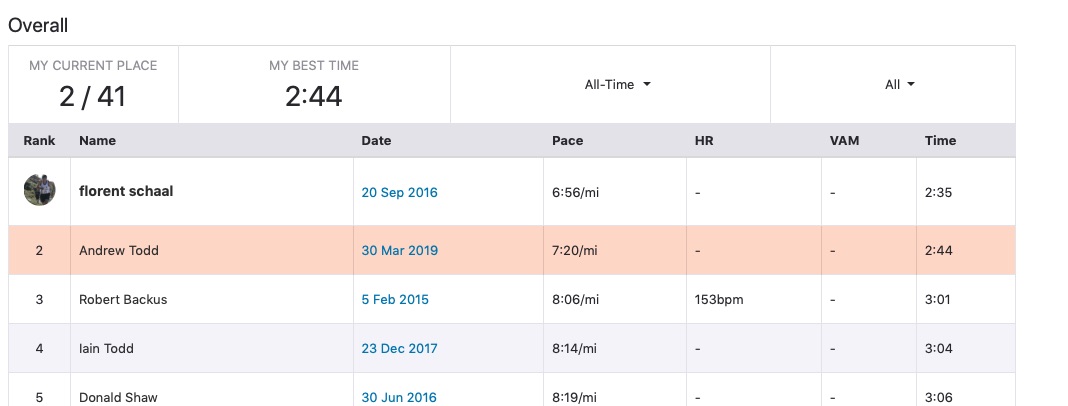The width and height of the screenshot is (1068, 406).
Task: Click the 5 Feb 2015 date link
Action: (395, 300)
